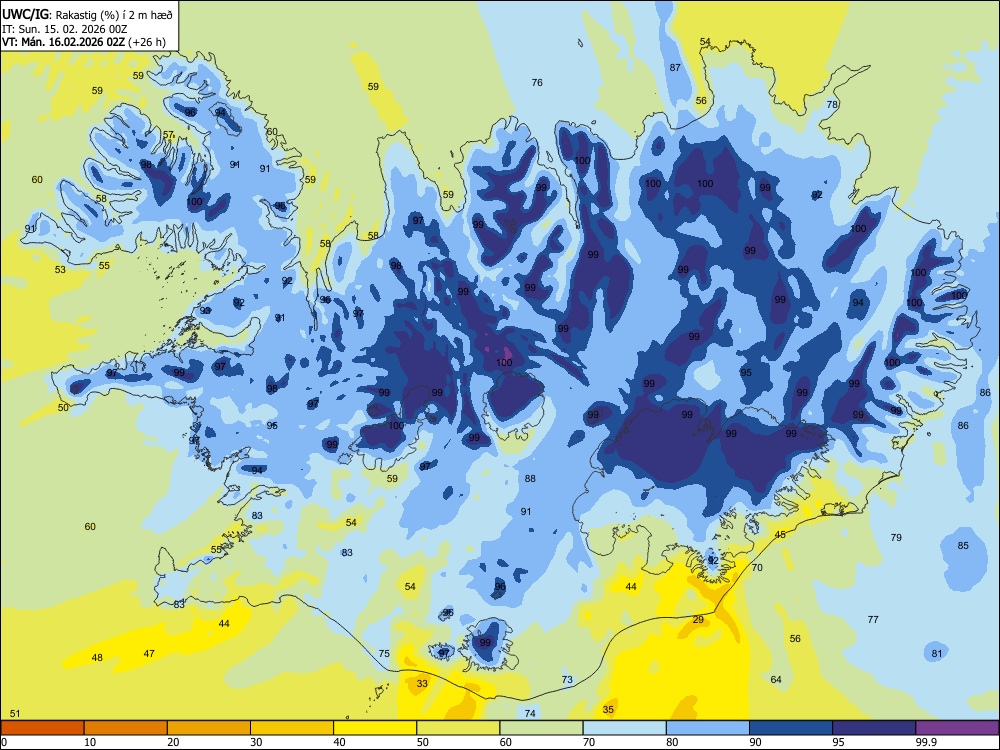The width and height of the screenshot is (1000, 750).
Task: Click the humidity value '64' on the map
Action: tap(776, 679)
